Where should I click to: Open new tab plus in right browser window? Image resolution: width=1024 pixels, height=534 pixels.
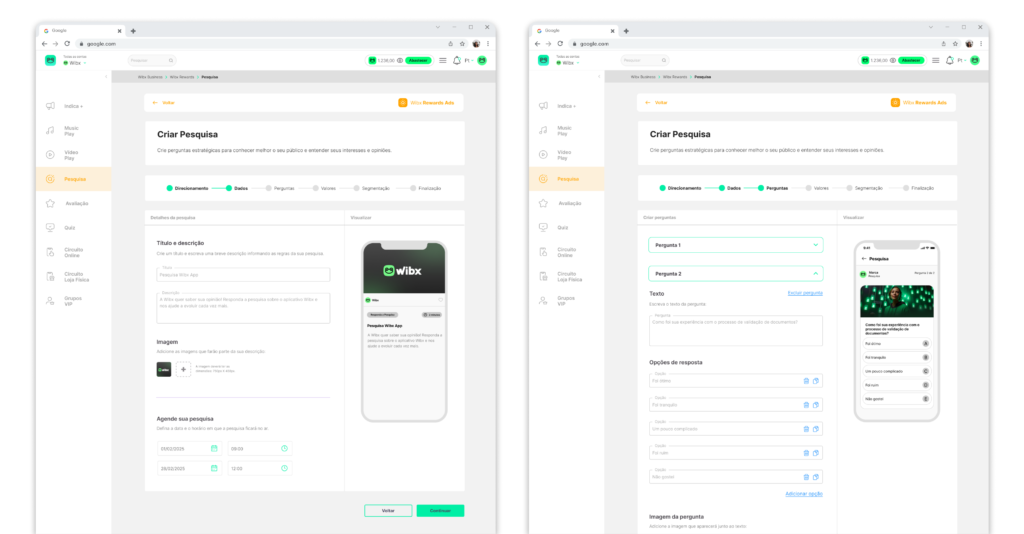(626, 31)
